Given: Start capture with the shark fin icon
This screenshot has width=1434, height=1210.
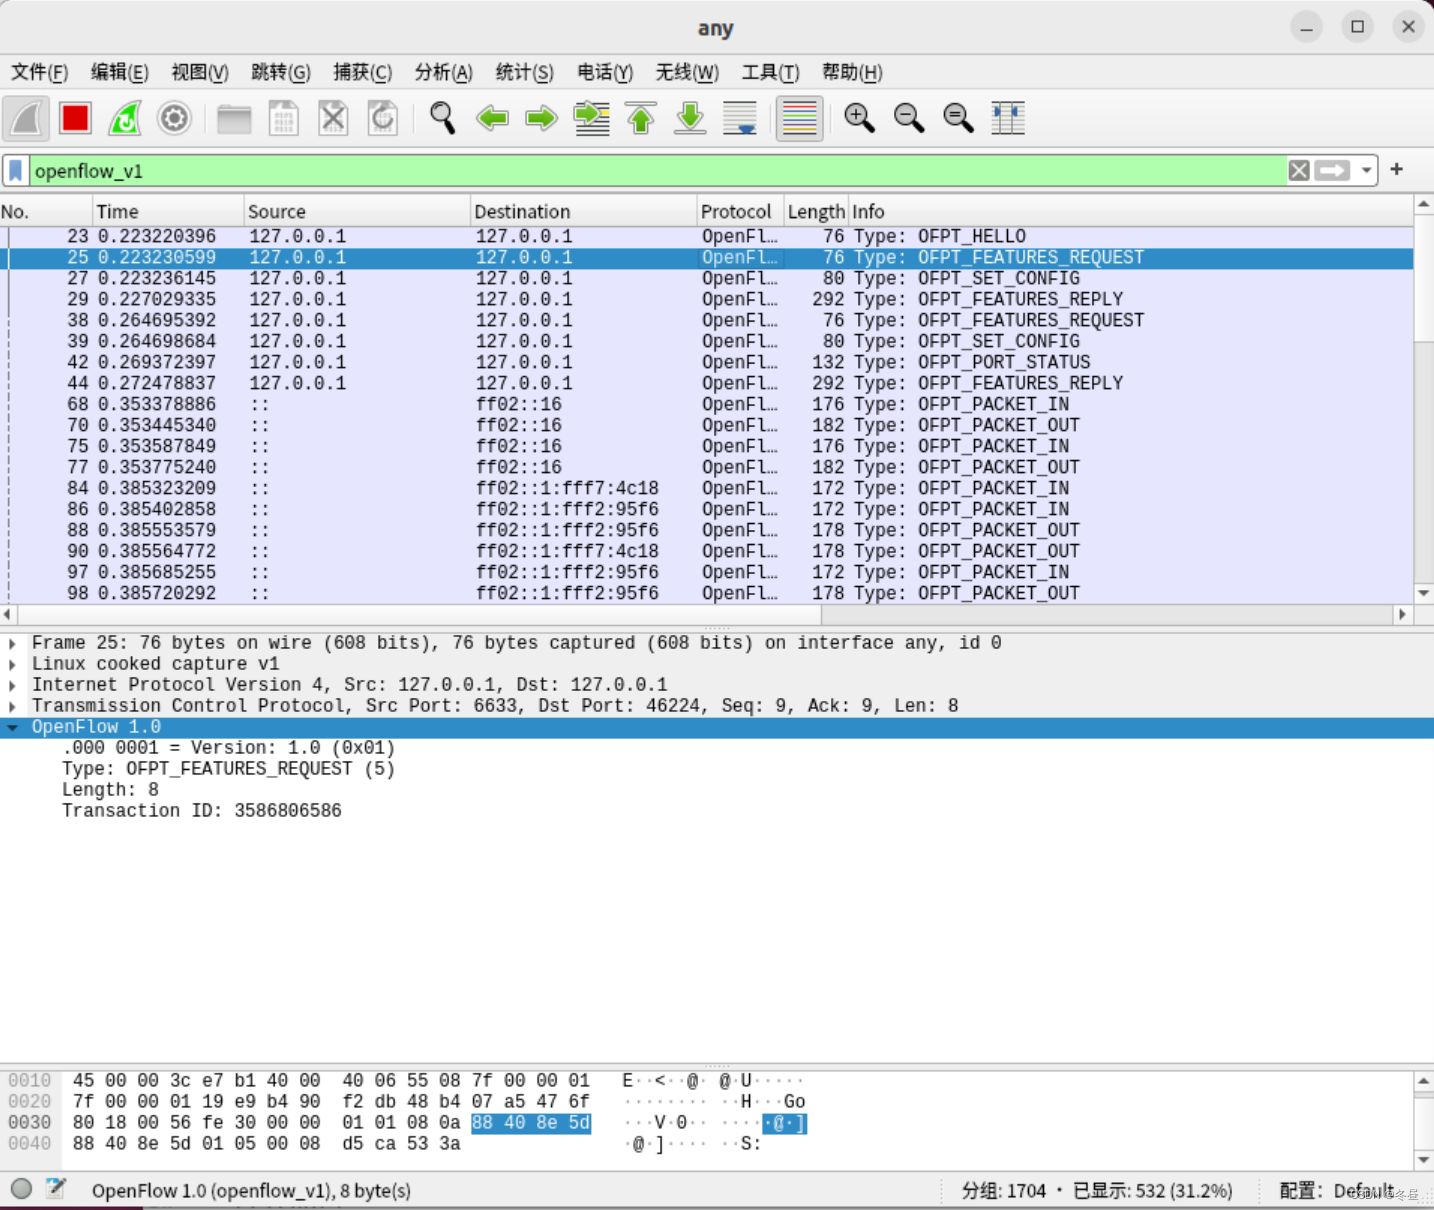Looking at the screenshot, I should 26,119.
